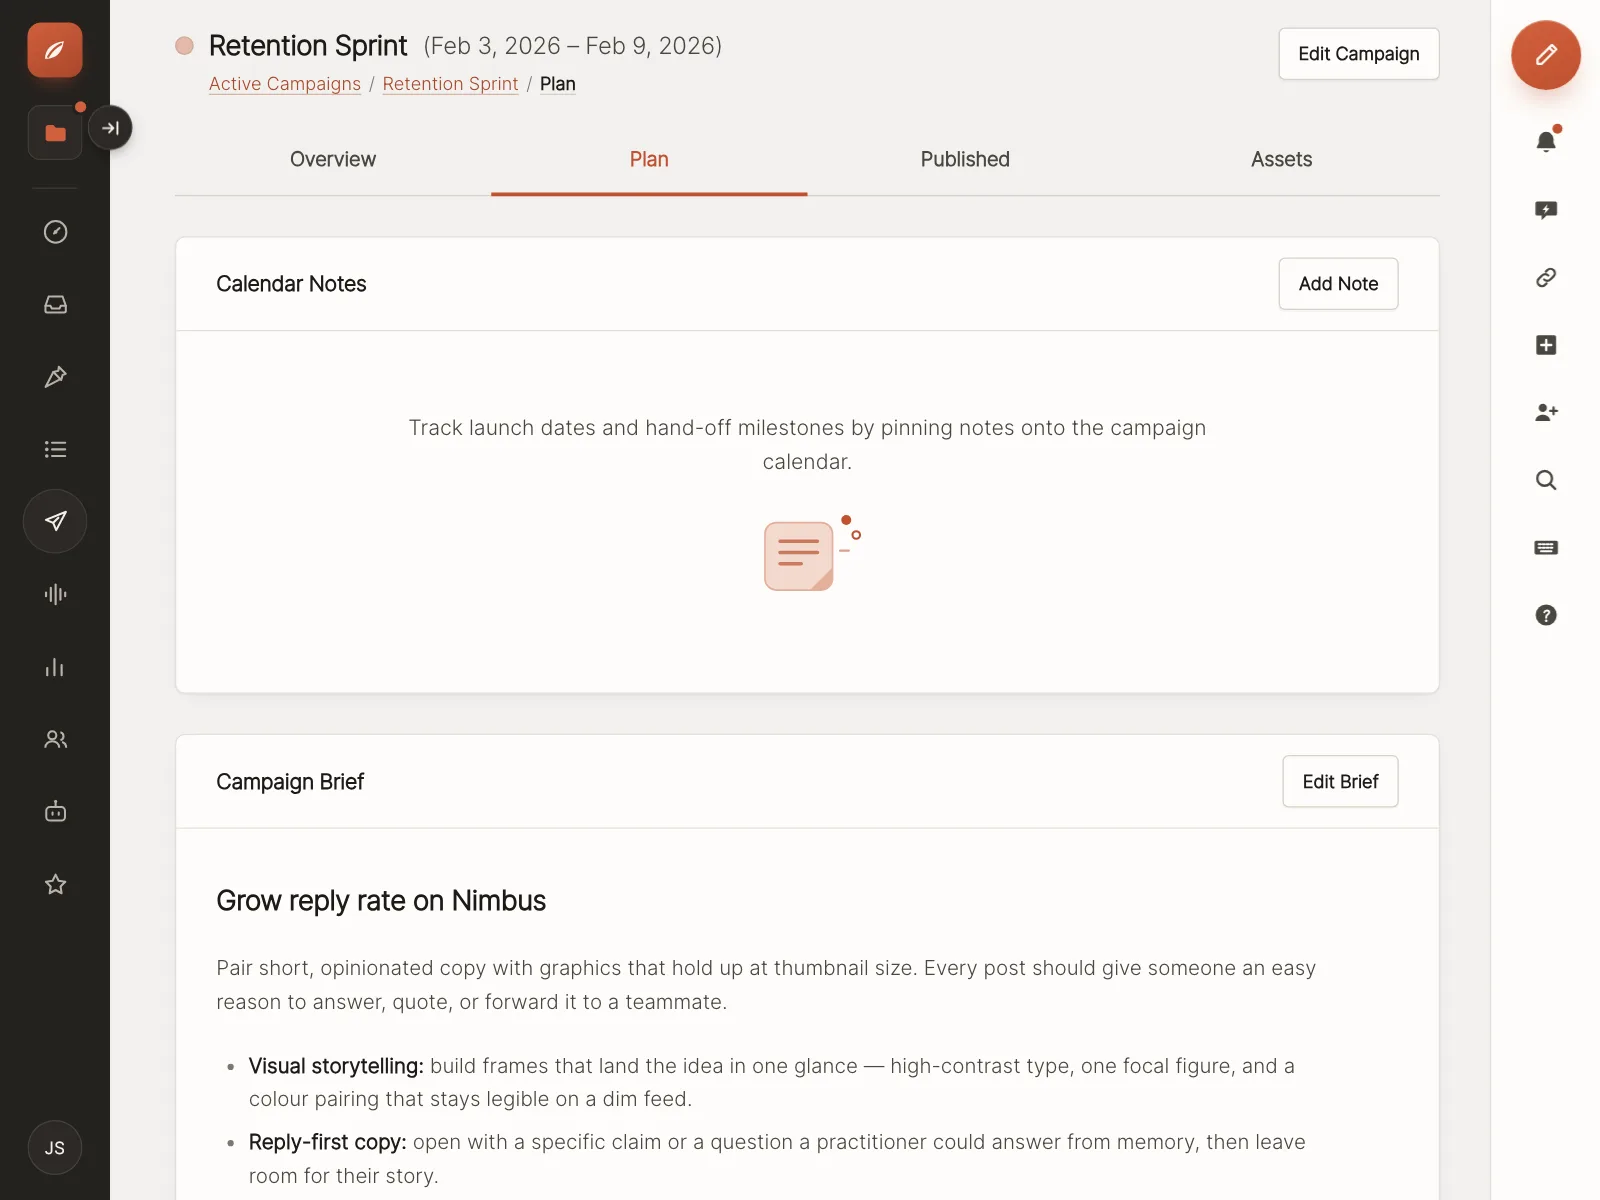Open the robot automation icon
The width and height of the screenshot is (1600, 1200).
55,811
